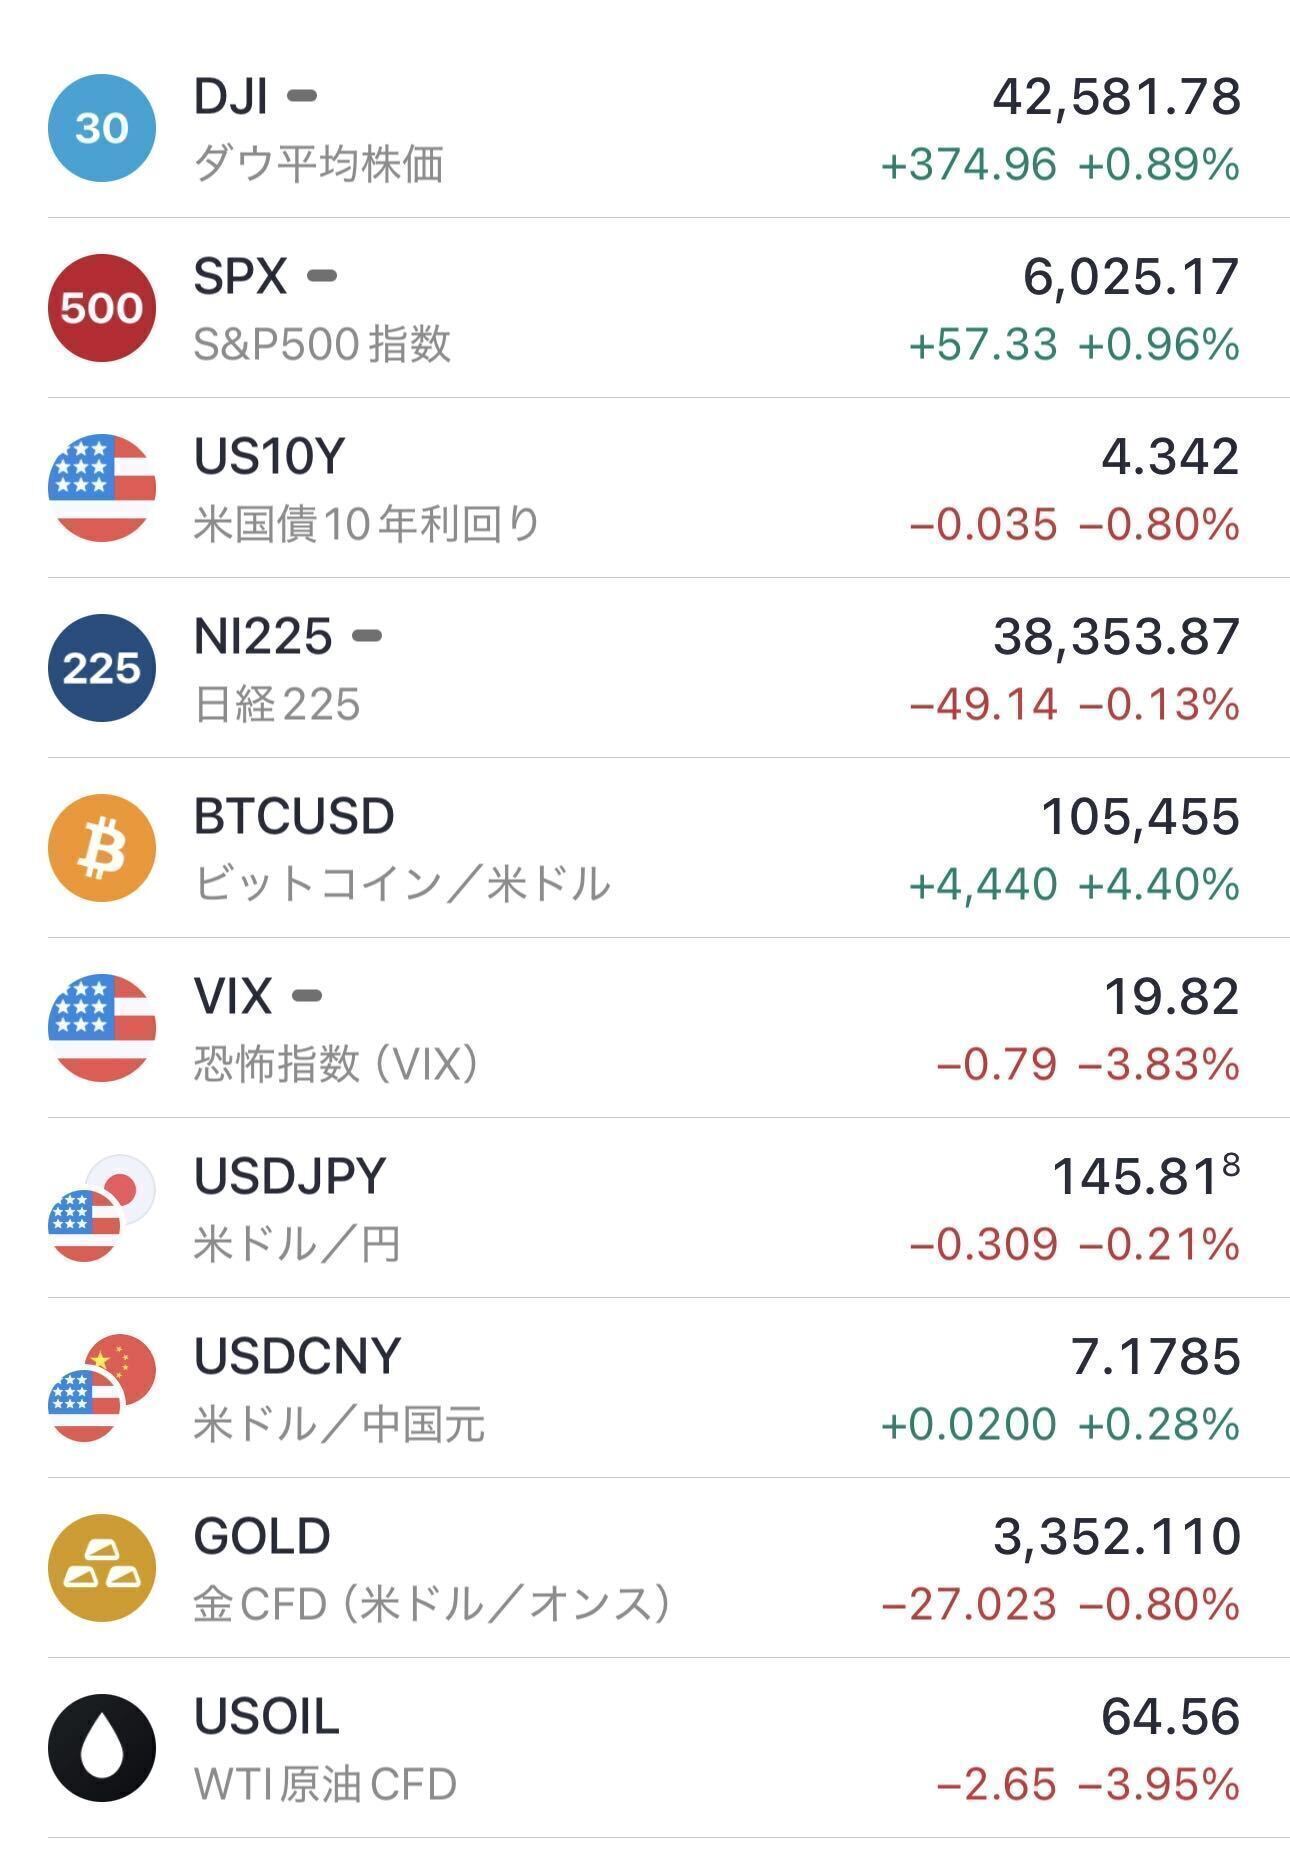
Task: Tap the US flag icon for US10Y
Action: click(102, 488)
